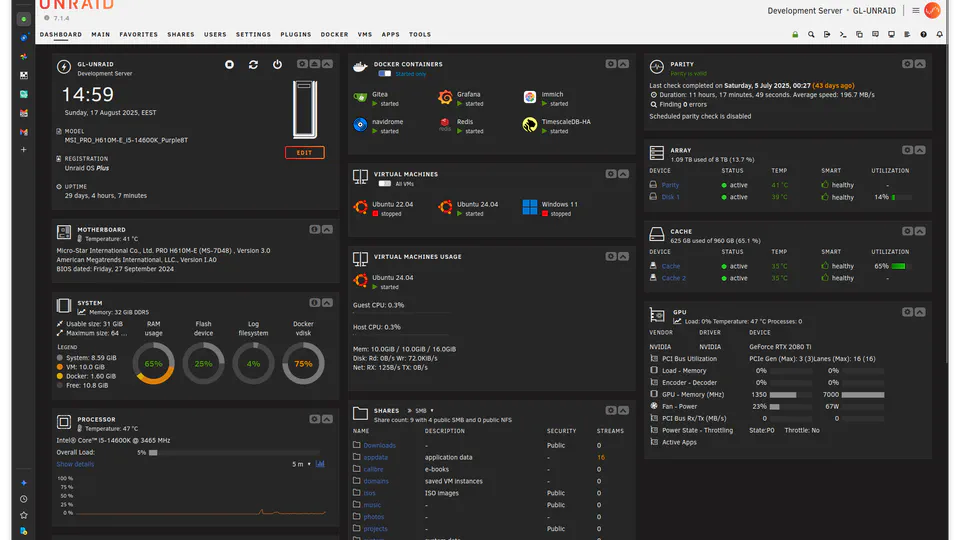Open the SMB shares protocol dropdown
This screenshot has width=960, height=540.
[x=421, y=410]
